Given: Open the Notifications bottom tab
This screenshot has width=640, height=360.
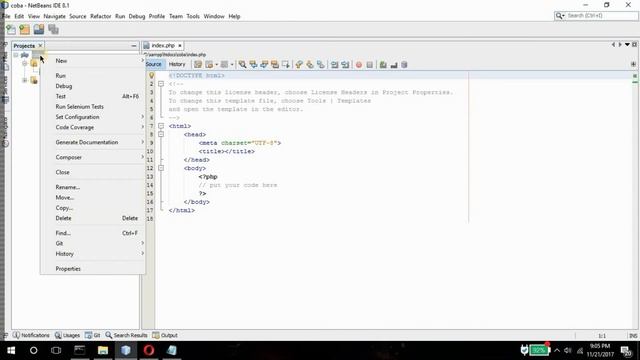Looking at the screenshot, I should click(x=31, y=335).
